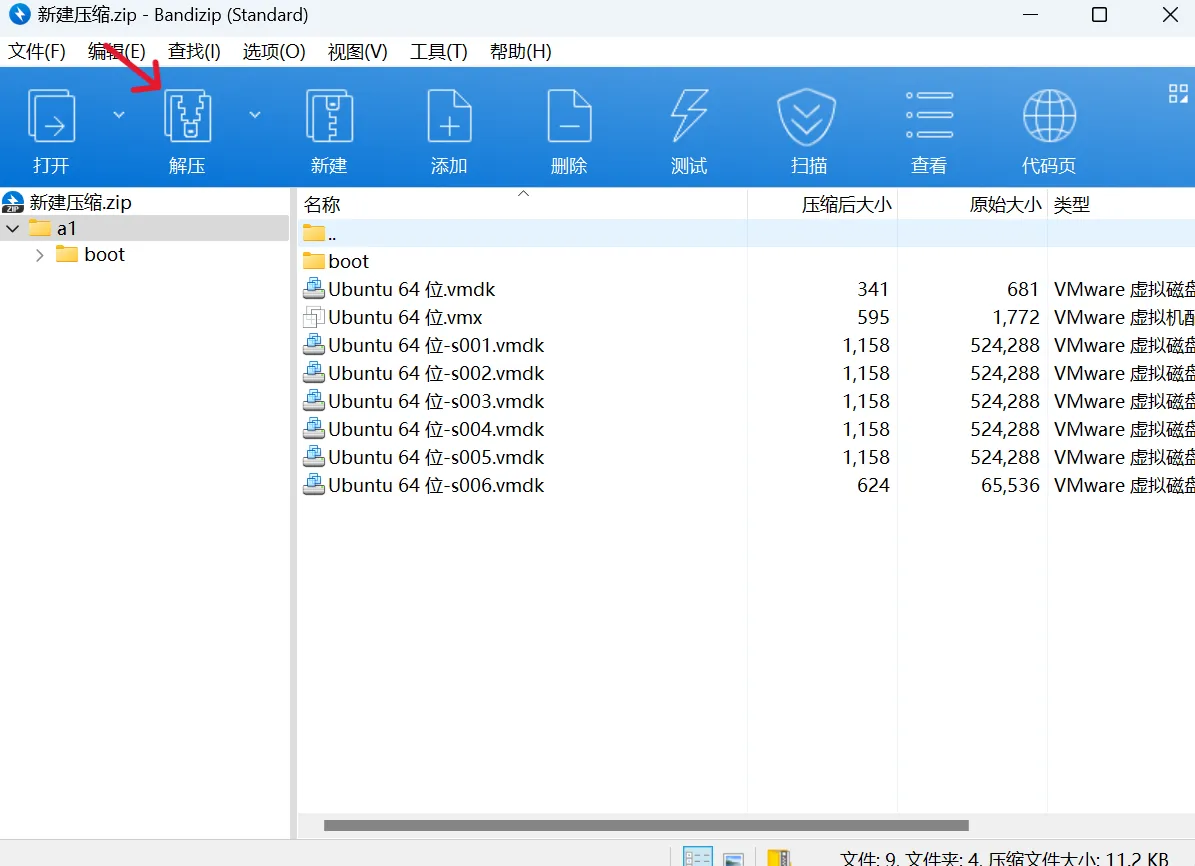The height and width of the screenshot is (866, 1195).
Task: Click the boot folder icon in file list
Action: click(x=313, y=261)
